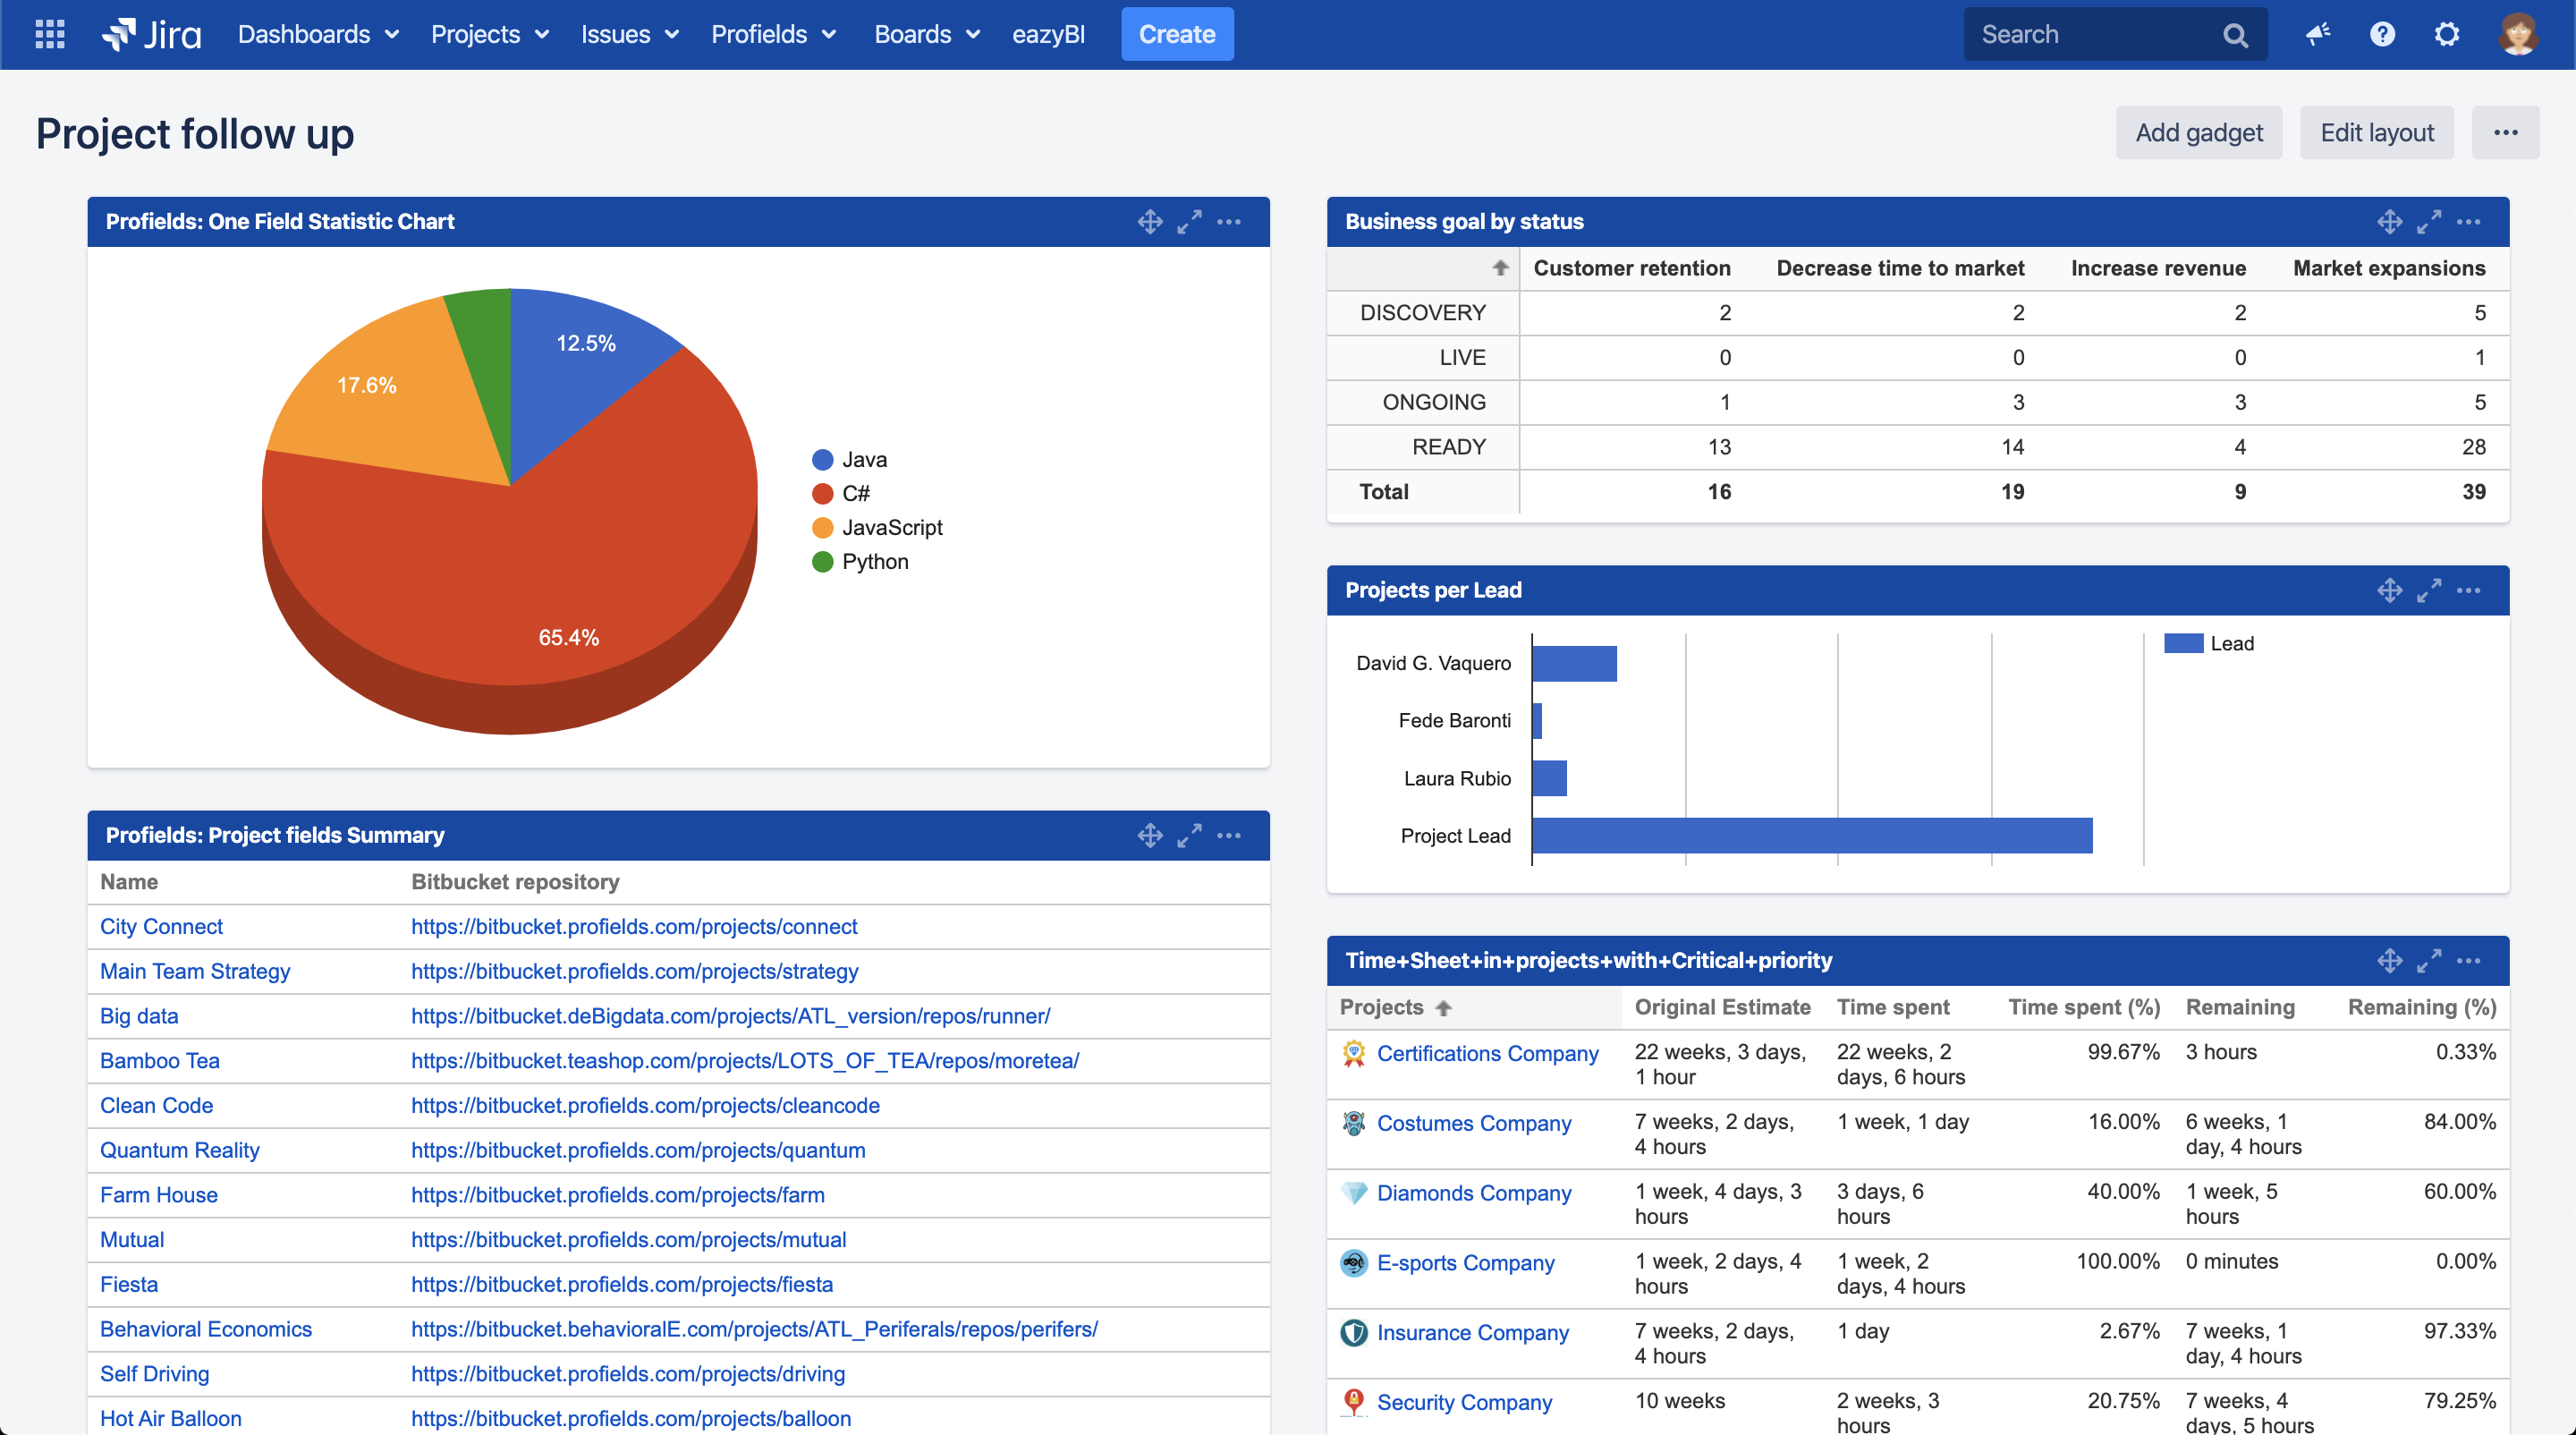Screen dimensions: 2576x1435
Task: Move the Projects per Lead gadget
Action: point(2390,590)
